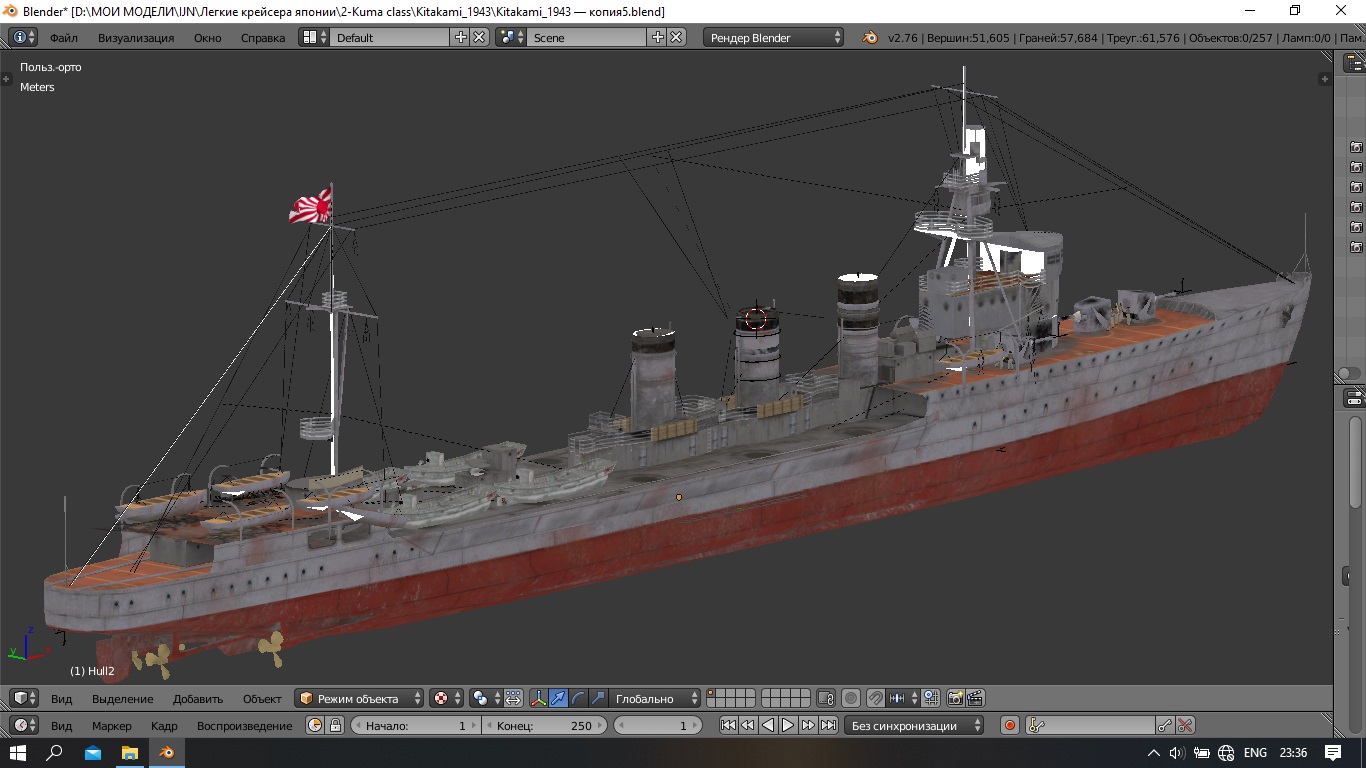Open the Кадр menu in timeline
The width and height of the screenshot is (1366, 768).
pos(164,725)
